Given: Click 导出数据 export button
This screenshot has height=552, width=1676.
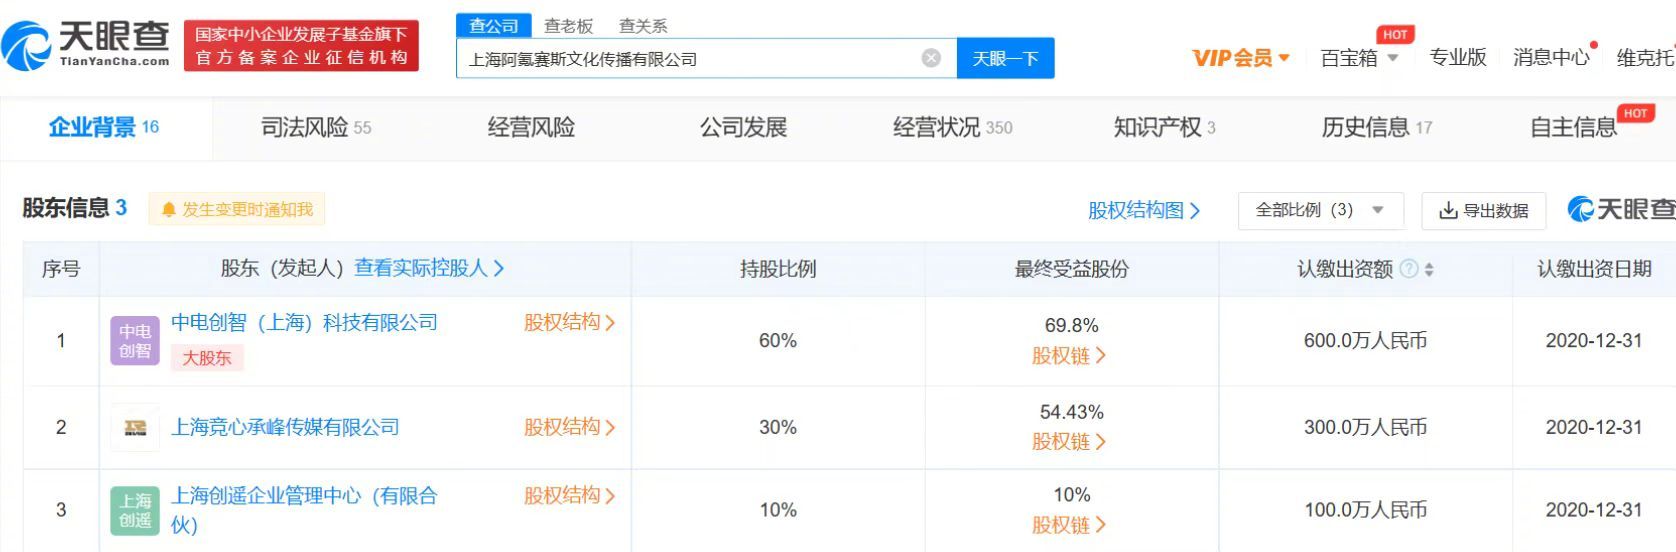Looking at the screenshot, I should [1483, 210].
